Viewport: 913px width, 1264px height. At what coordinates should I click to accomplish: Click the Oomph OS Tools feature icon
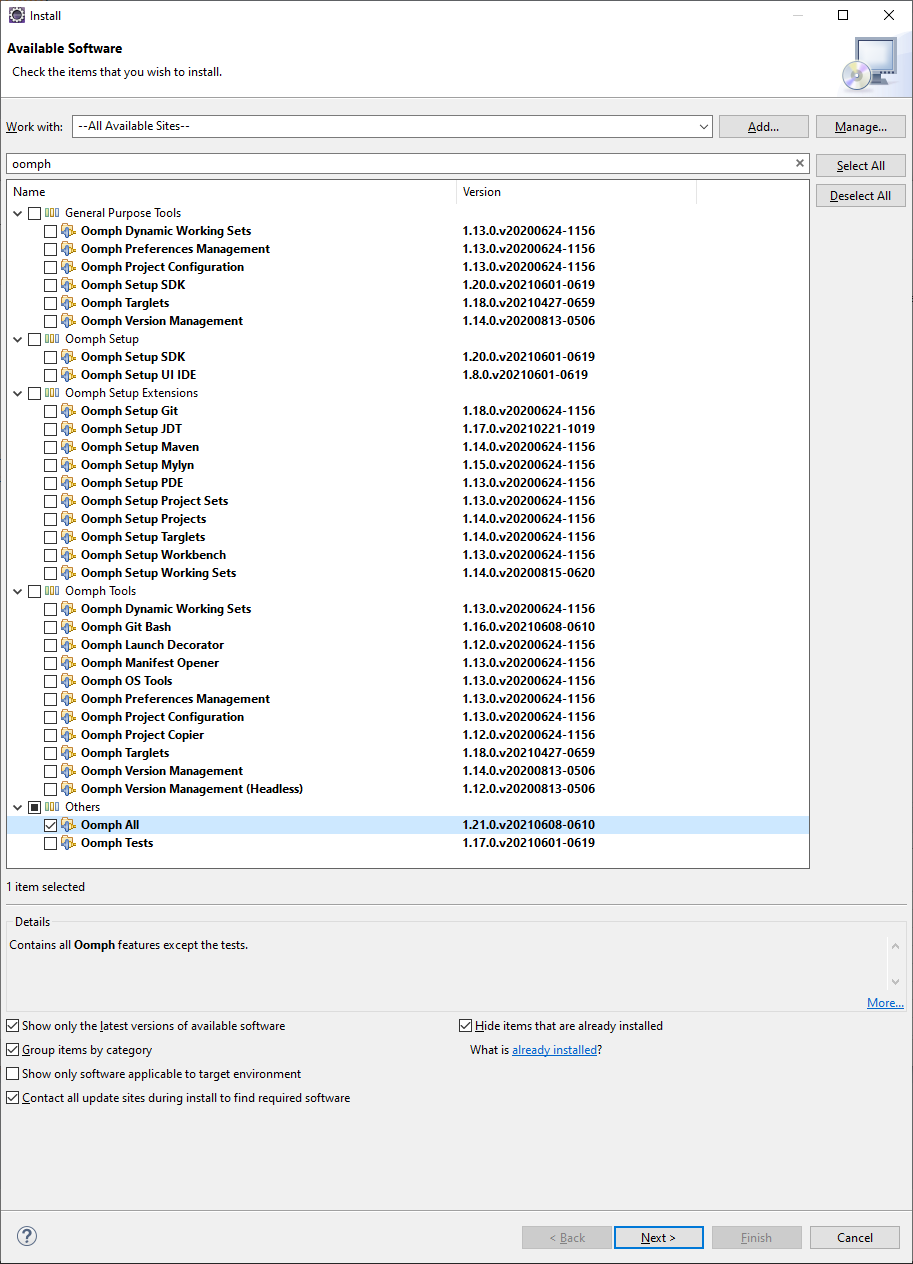pos(68,681)
